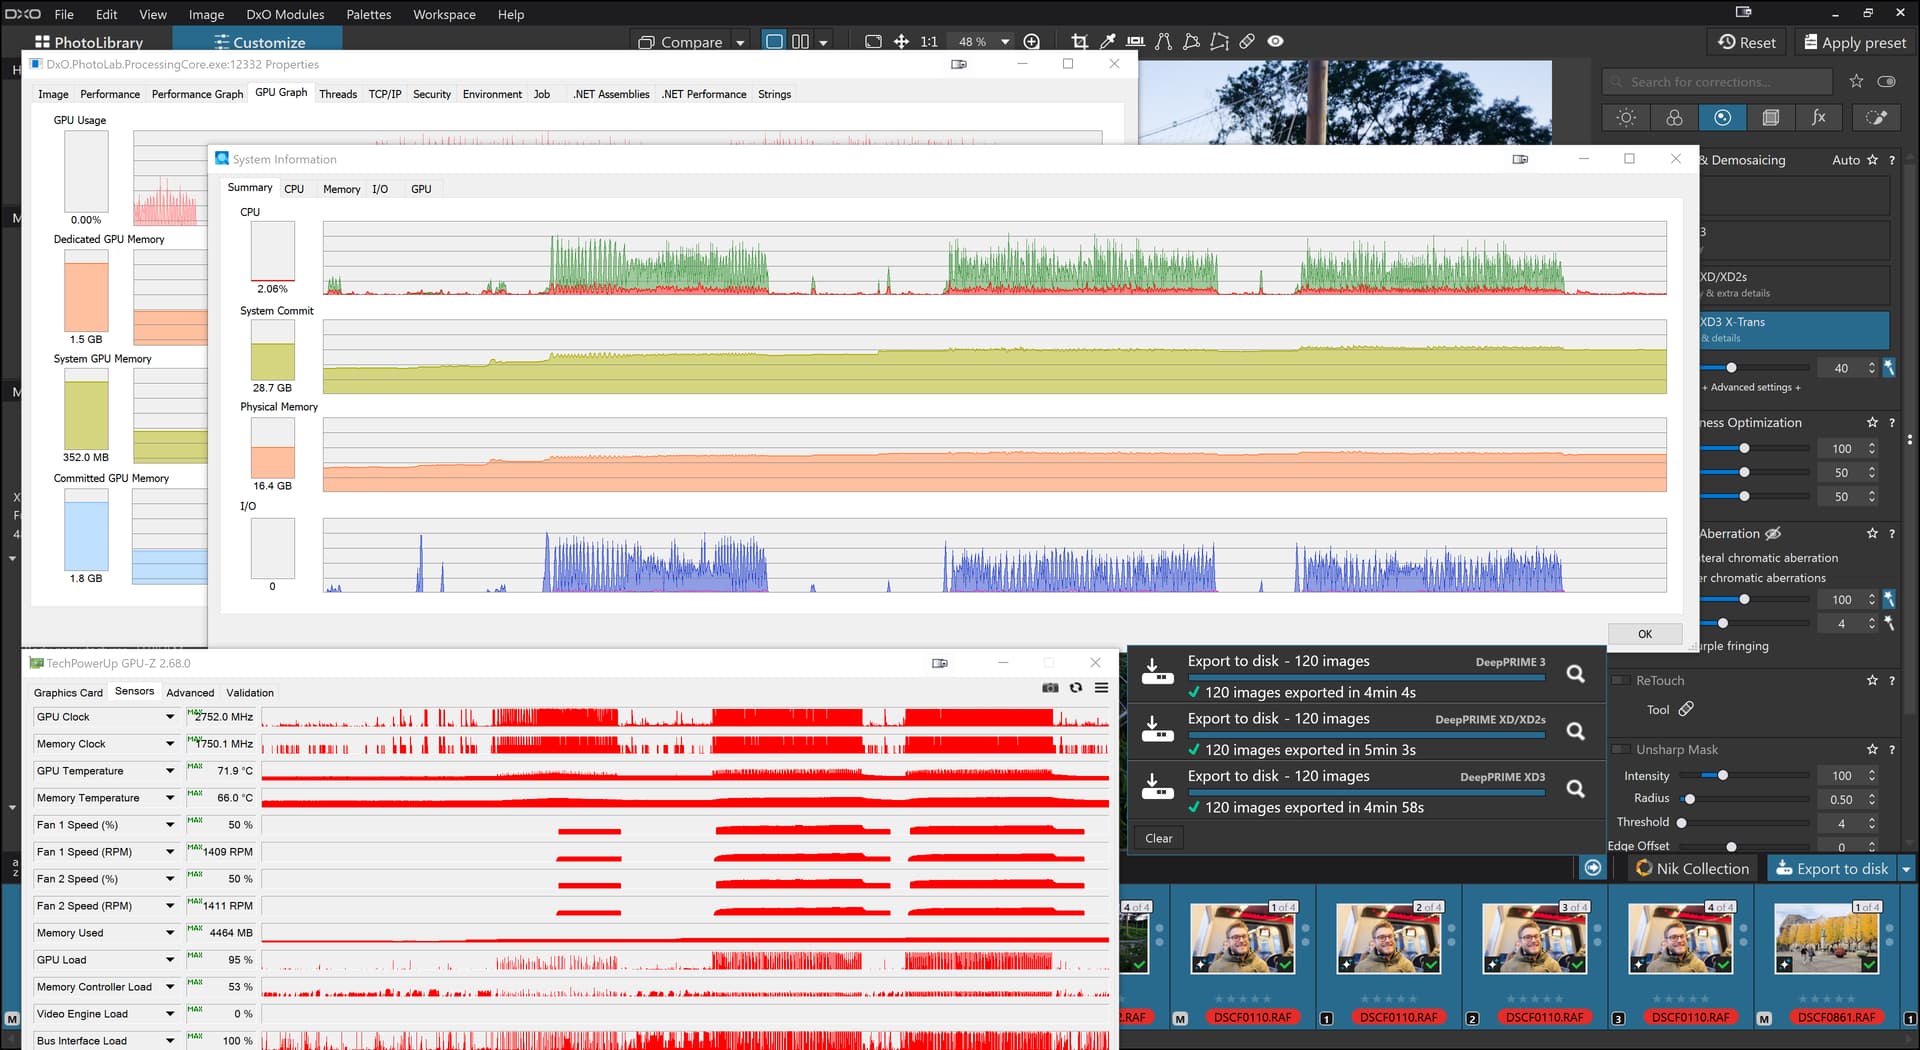Activate the Horizon leveling tool

(x=1135, y=42)
